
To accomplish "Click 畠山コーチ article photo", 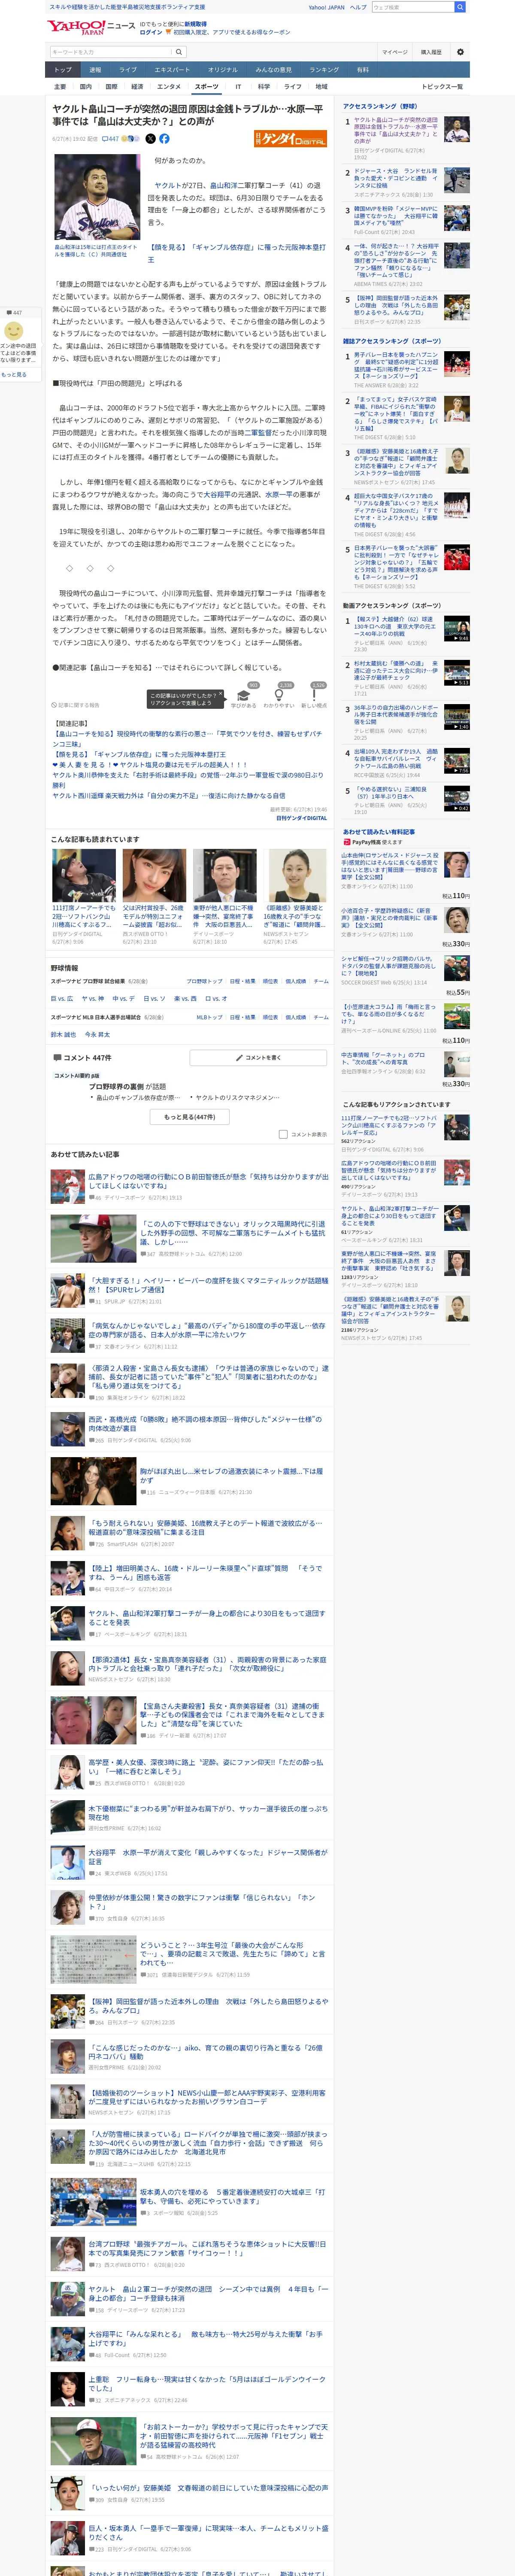I will click(97, 197).
